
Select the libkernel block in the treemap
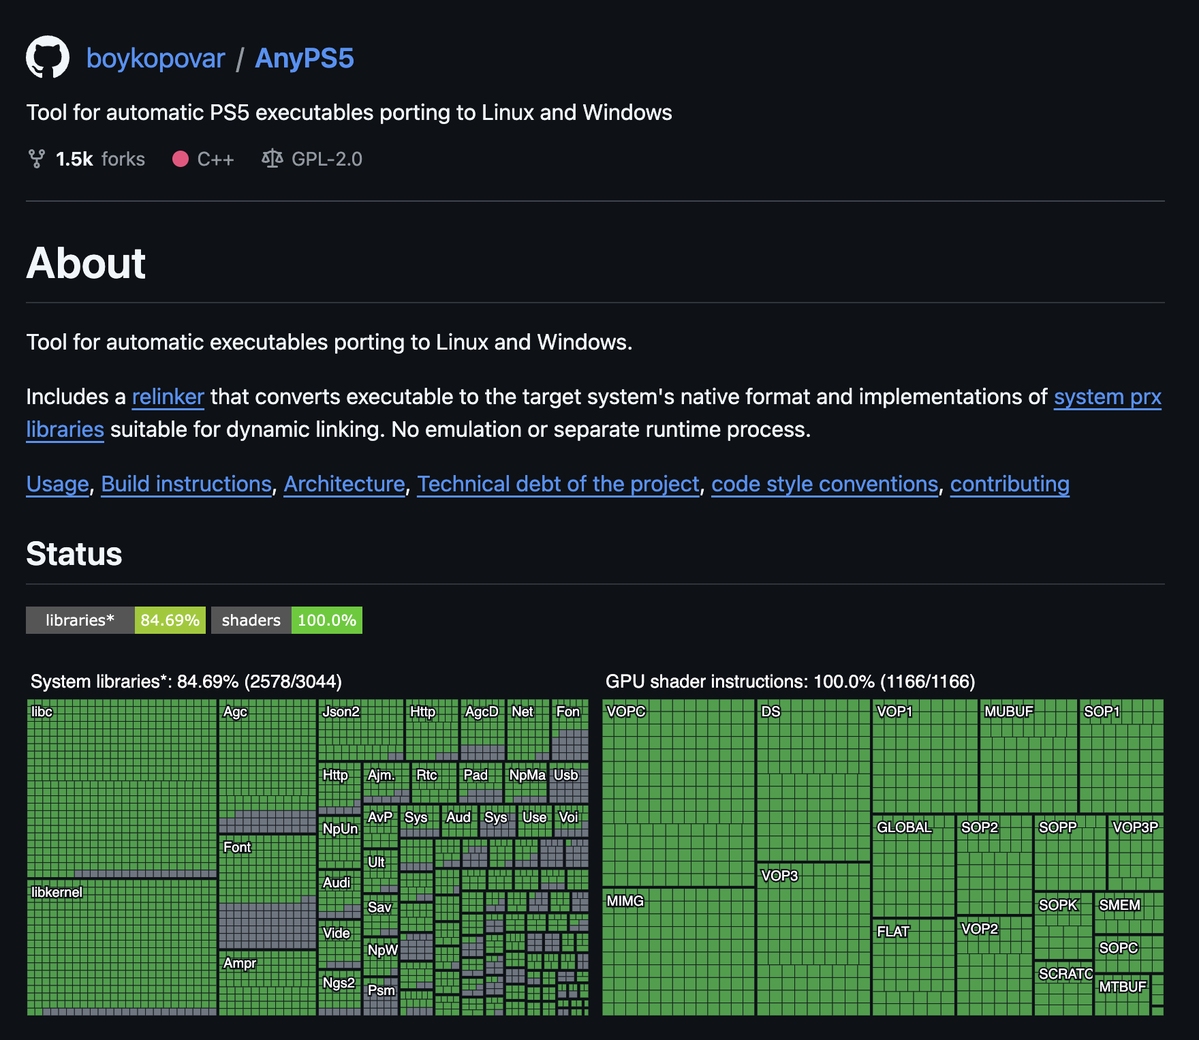click(122, 947)
